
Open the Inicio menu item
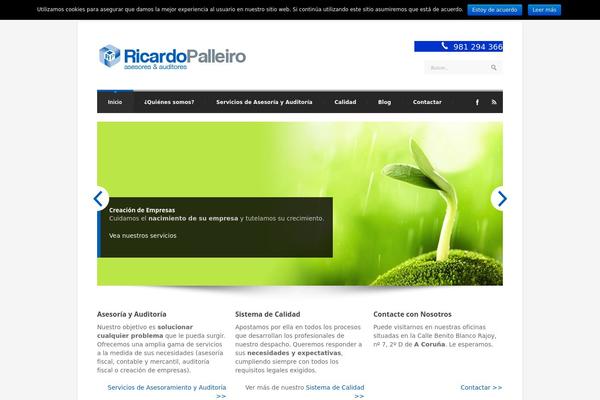click(x=115, y=102)
